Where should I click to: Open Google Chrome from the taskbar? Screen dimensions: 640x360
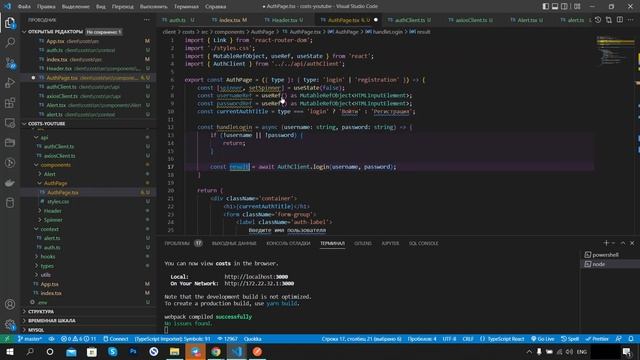pos(216,351)
